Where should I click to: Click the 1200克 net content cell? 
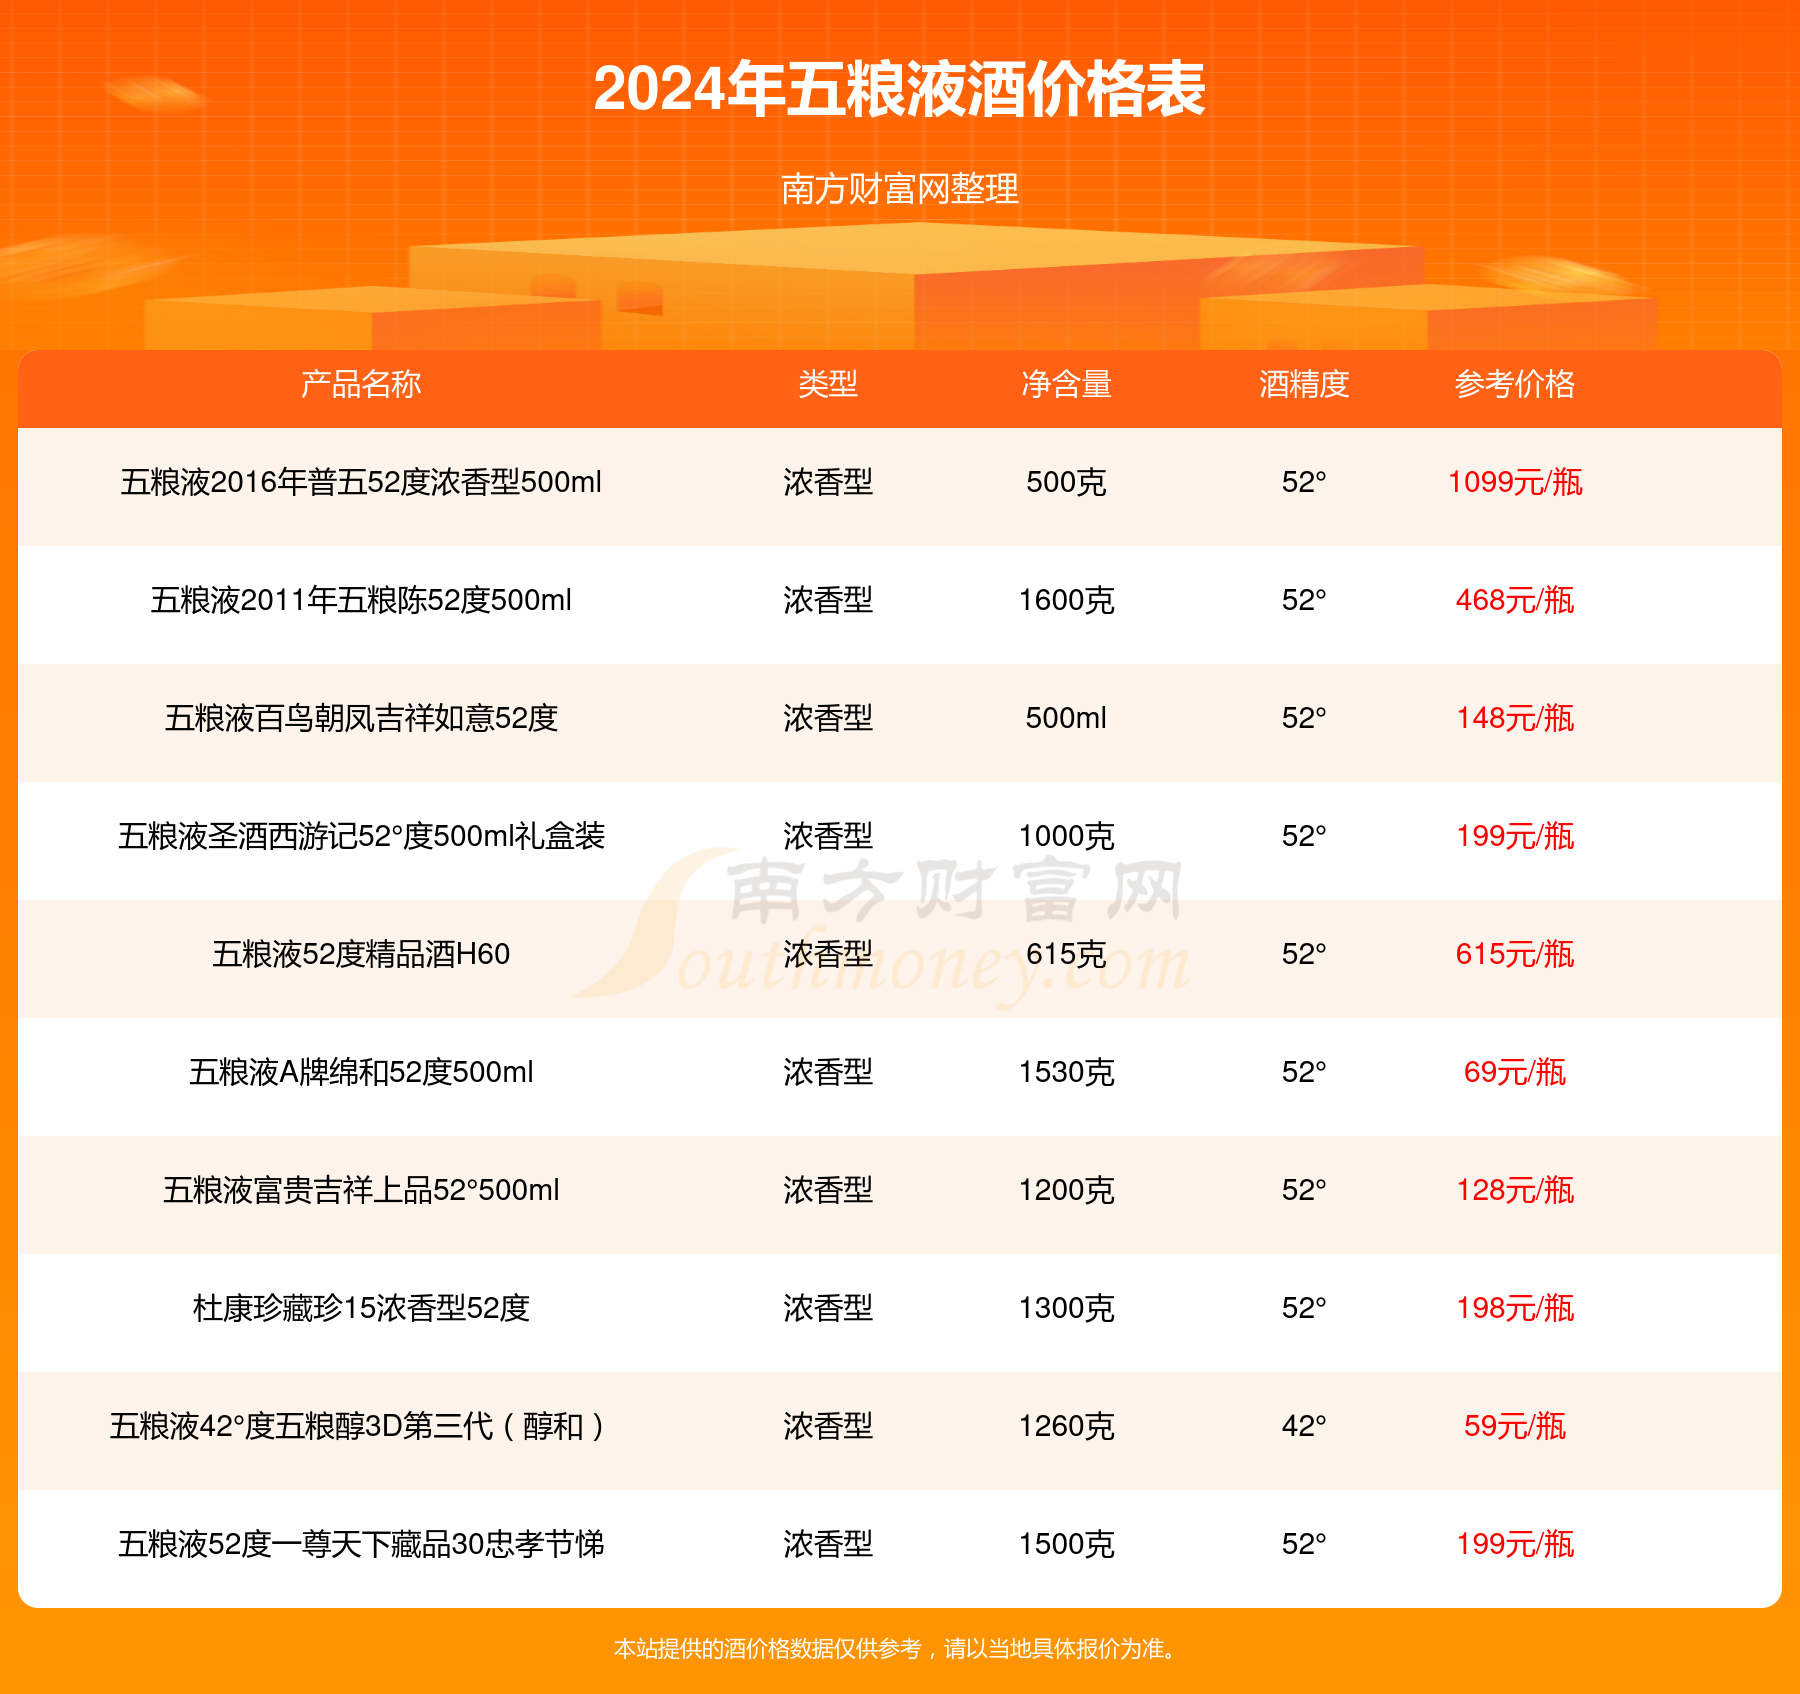(1066, 1190)
